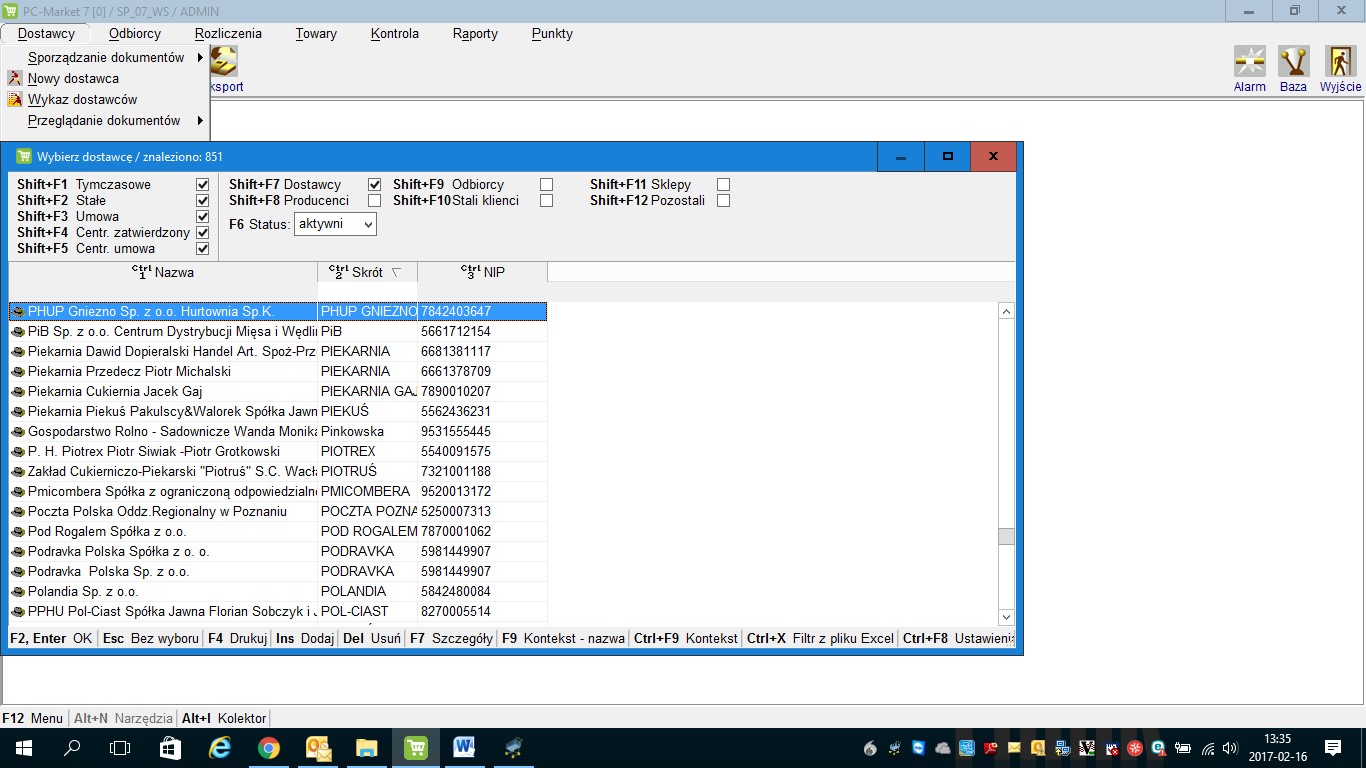Click F4 Drukuj button
Screen dimensions: 1366x768
pos(237,638)
